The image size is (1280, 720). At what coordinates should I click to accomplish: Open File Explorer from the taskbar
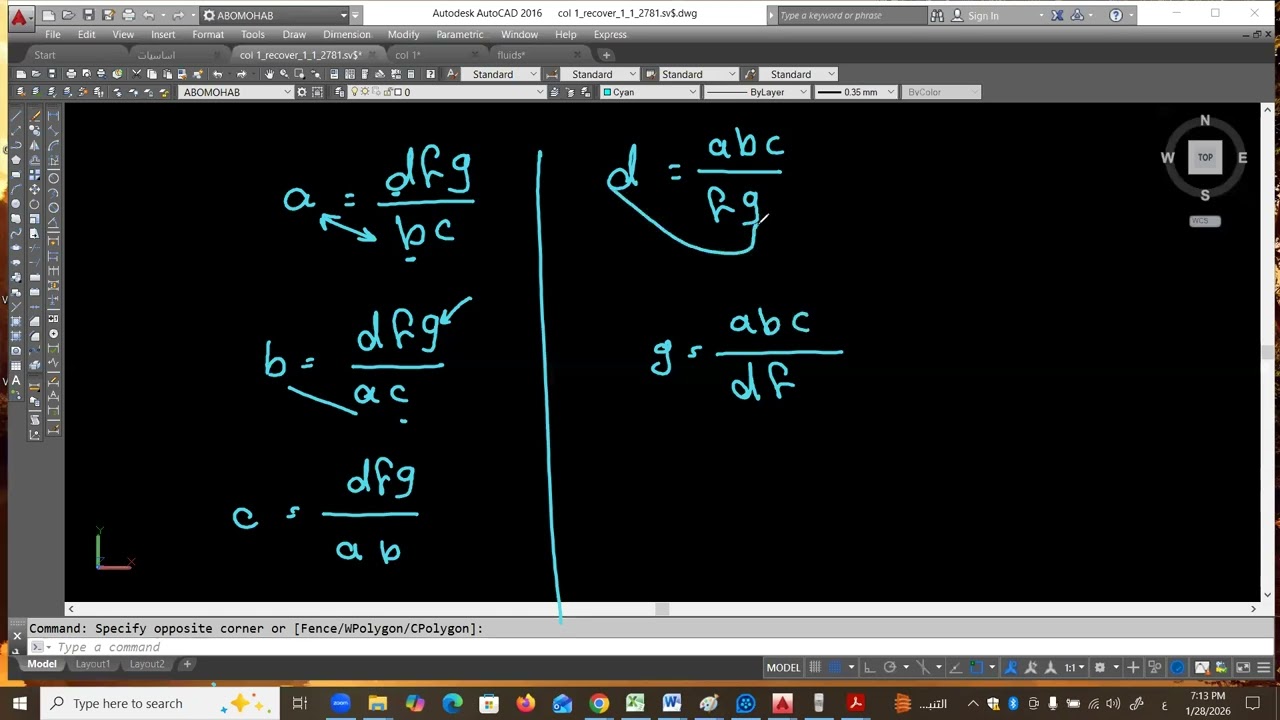point(378,703)
